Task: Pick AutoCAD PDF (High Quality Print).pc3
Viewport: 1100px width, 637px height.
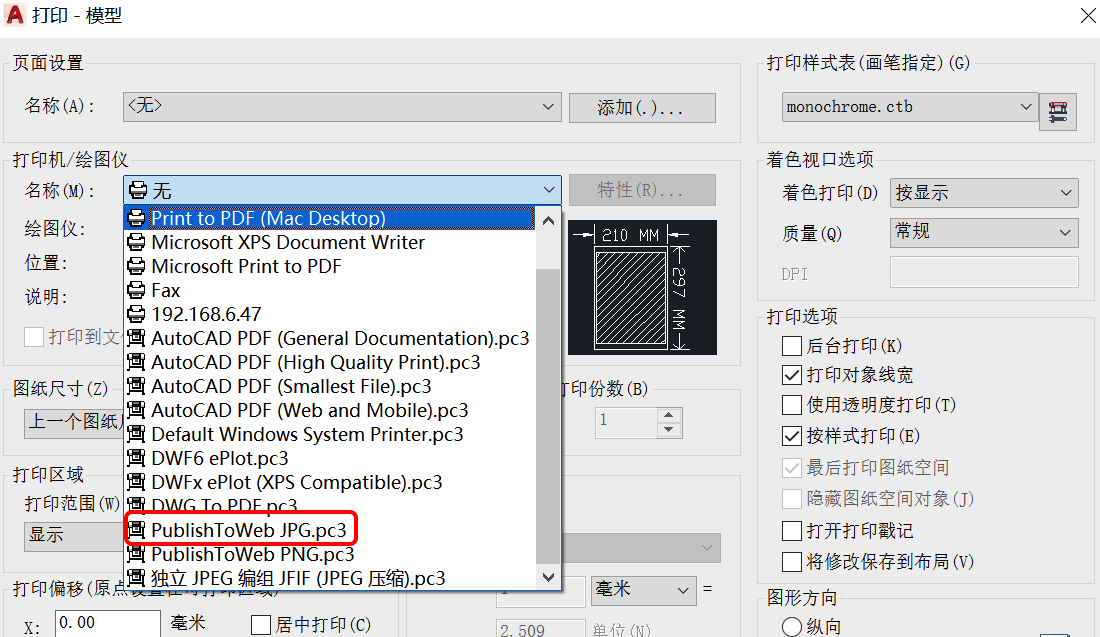Action: 330,362
